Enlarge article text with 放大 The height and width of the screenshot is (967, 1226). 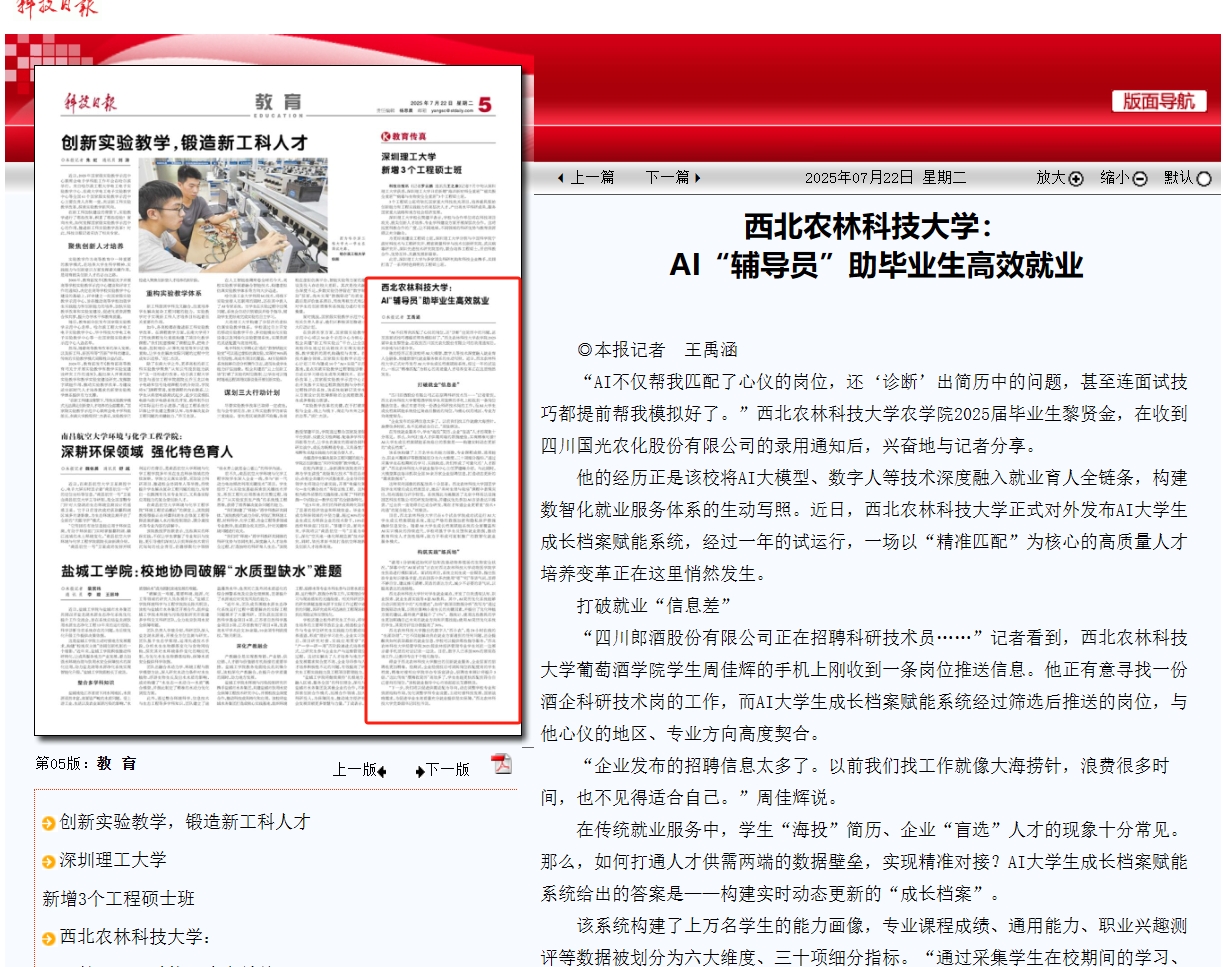1051,178
